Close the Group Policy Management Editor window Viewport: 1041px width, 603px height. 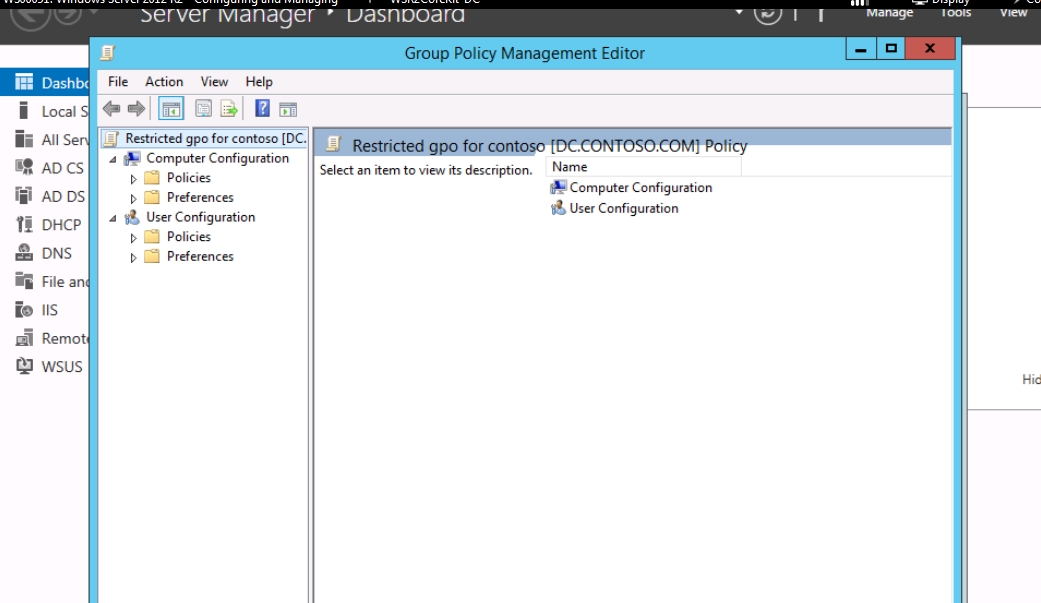[930, 48]
